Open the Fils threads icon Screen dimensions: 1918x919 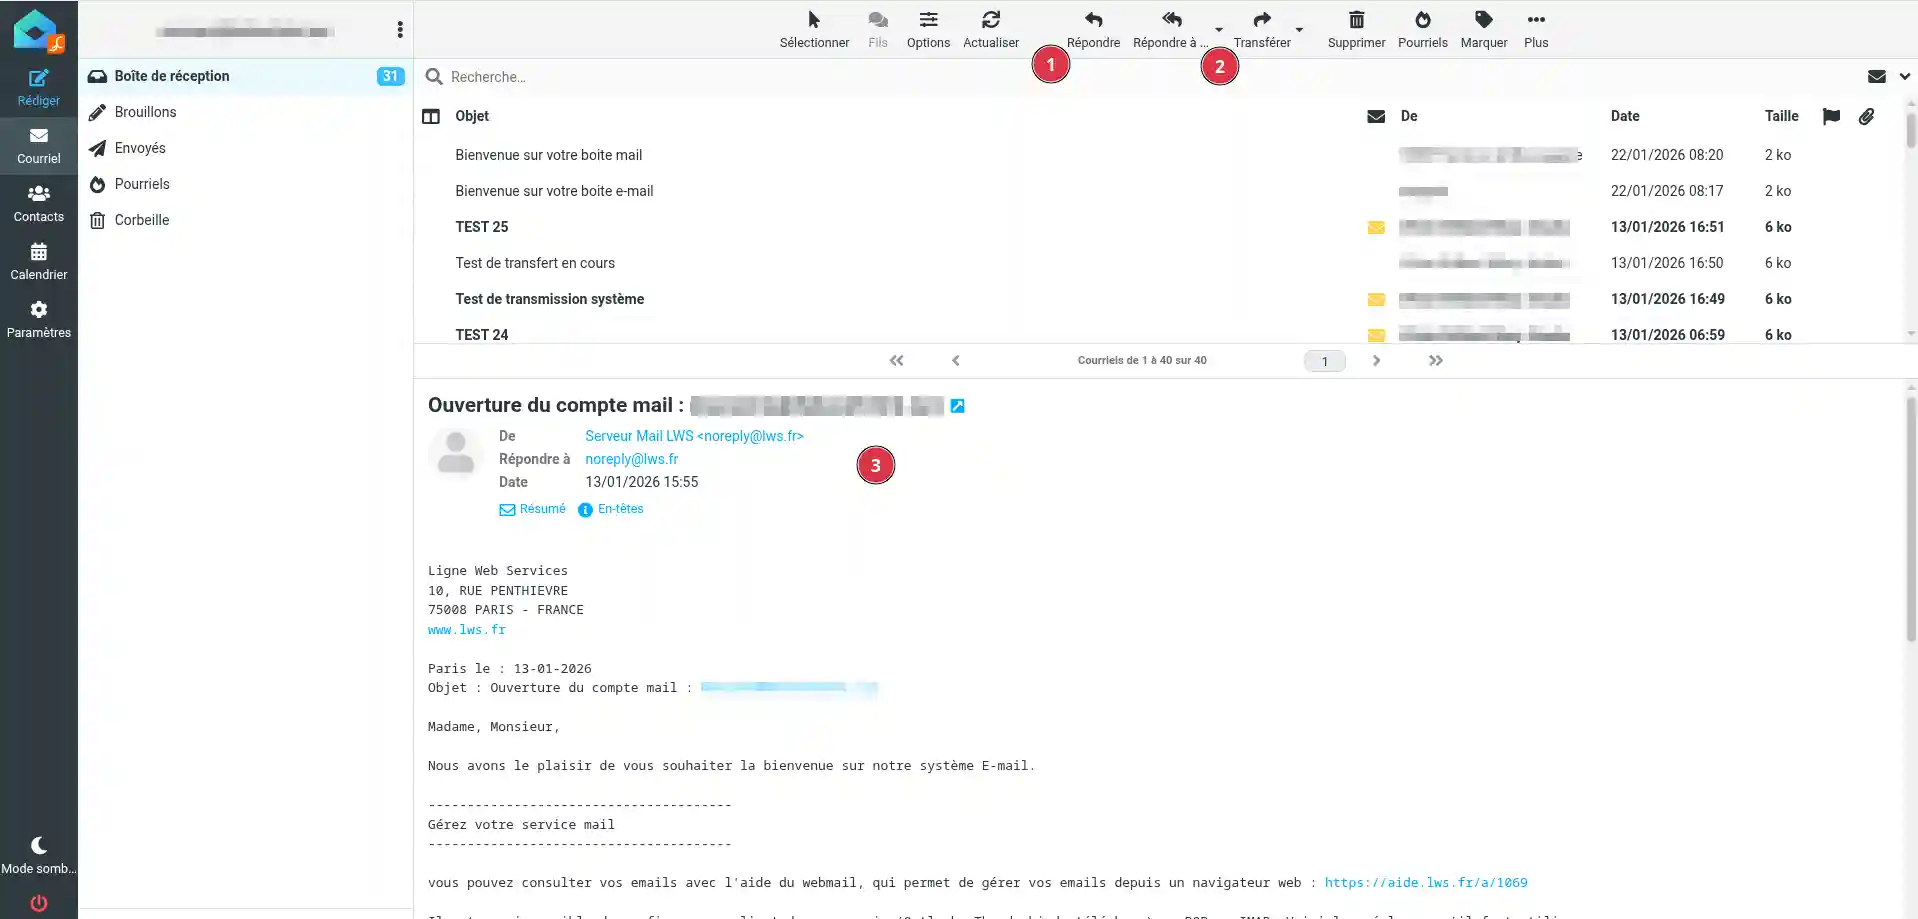(878, 29)
